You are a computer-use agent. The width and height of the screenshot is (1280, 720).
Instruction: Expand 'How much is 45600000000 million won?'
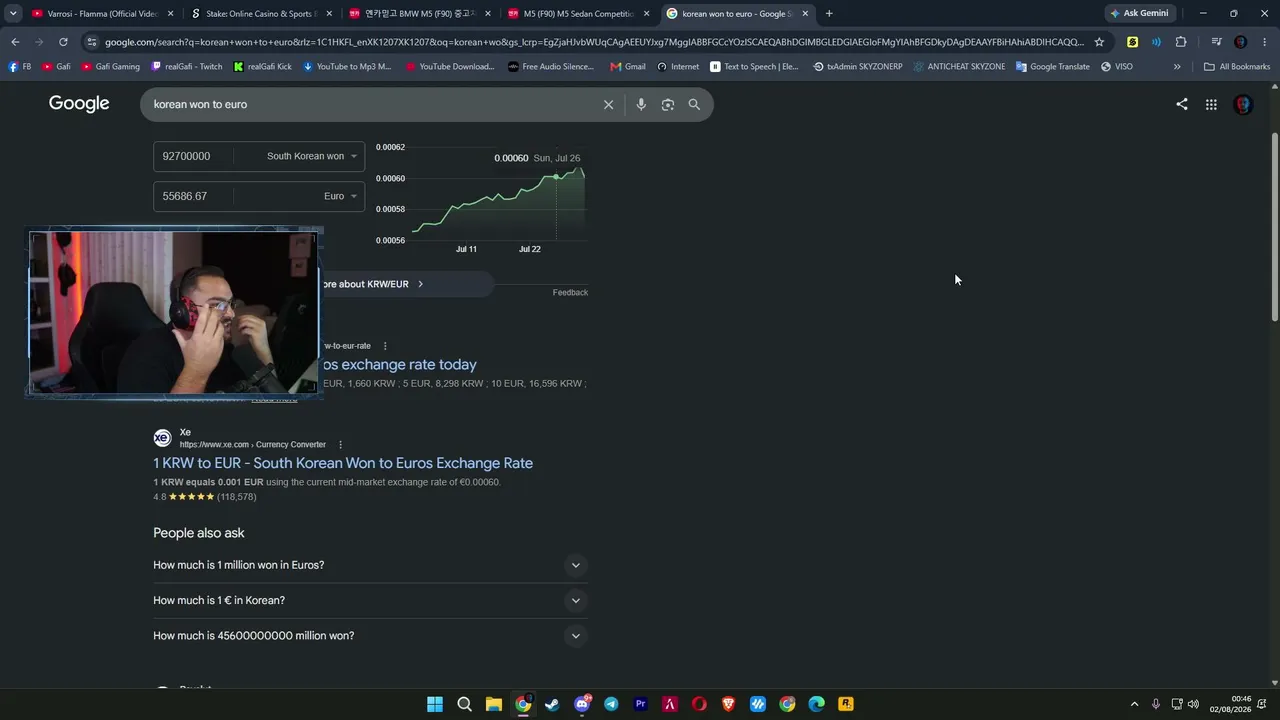(370, 636)
